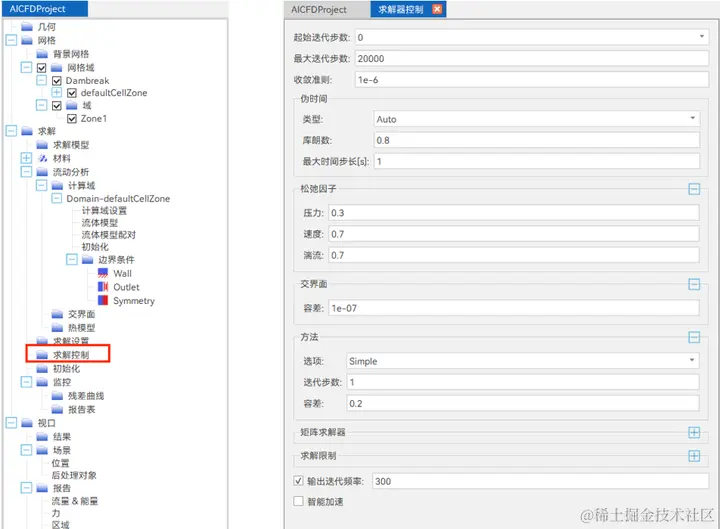Collapse the Domain-defaultCellZone node
The height and width of the screenshot is (529, 720).
56,198
